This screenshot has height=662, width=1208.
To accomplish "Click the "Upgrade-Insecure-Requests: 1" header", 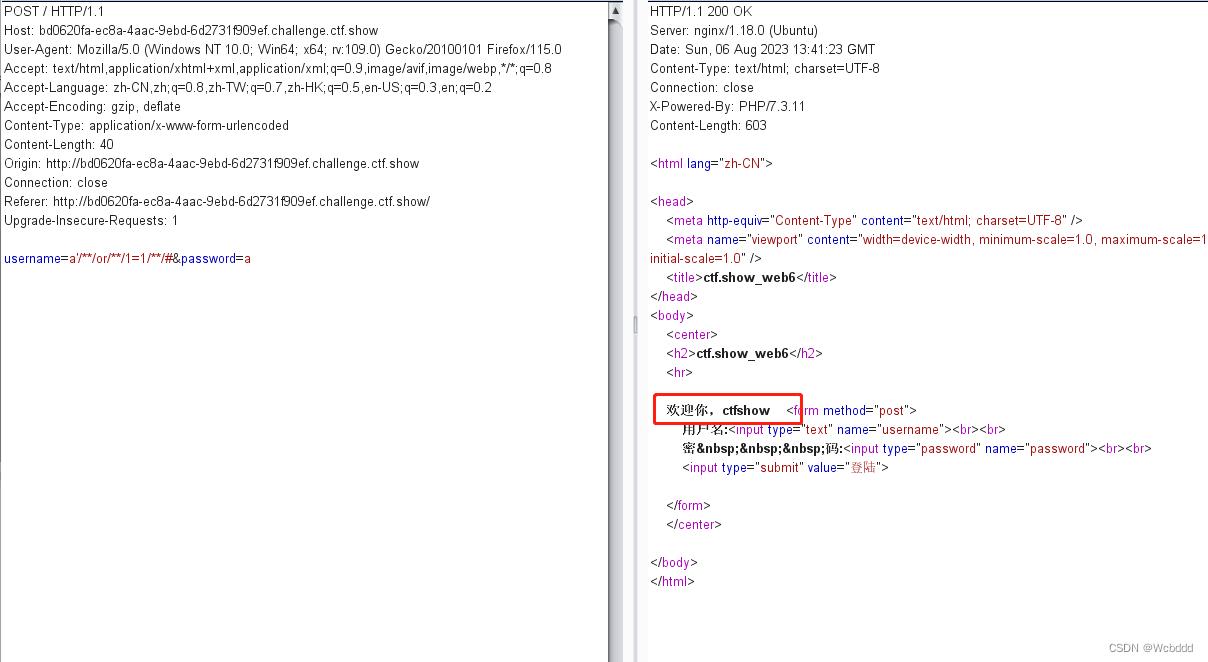I will [91, 220].
